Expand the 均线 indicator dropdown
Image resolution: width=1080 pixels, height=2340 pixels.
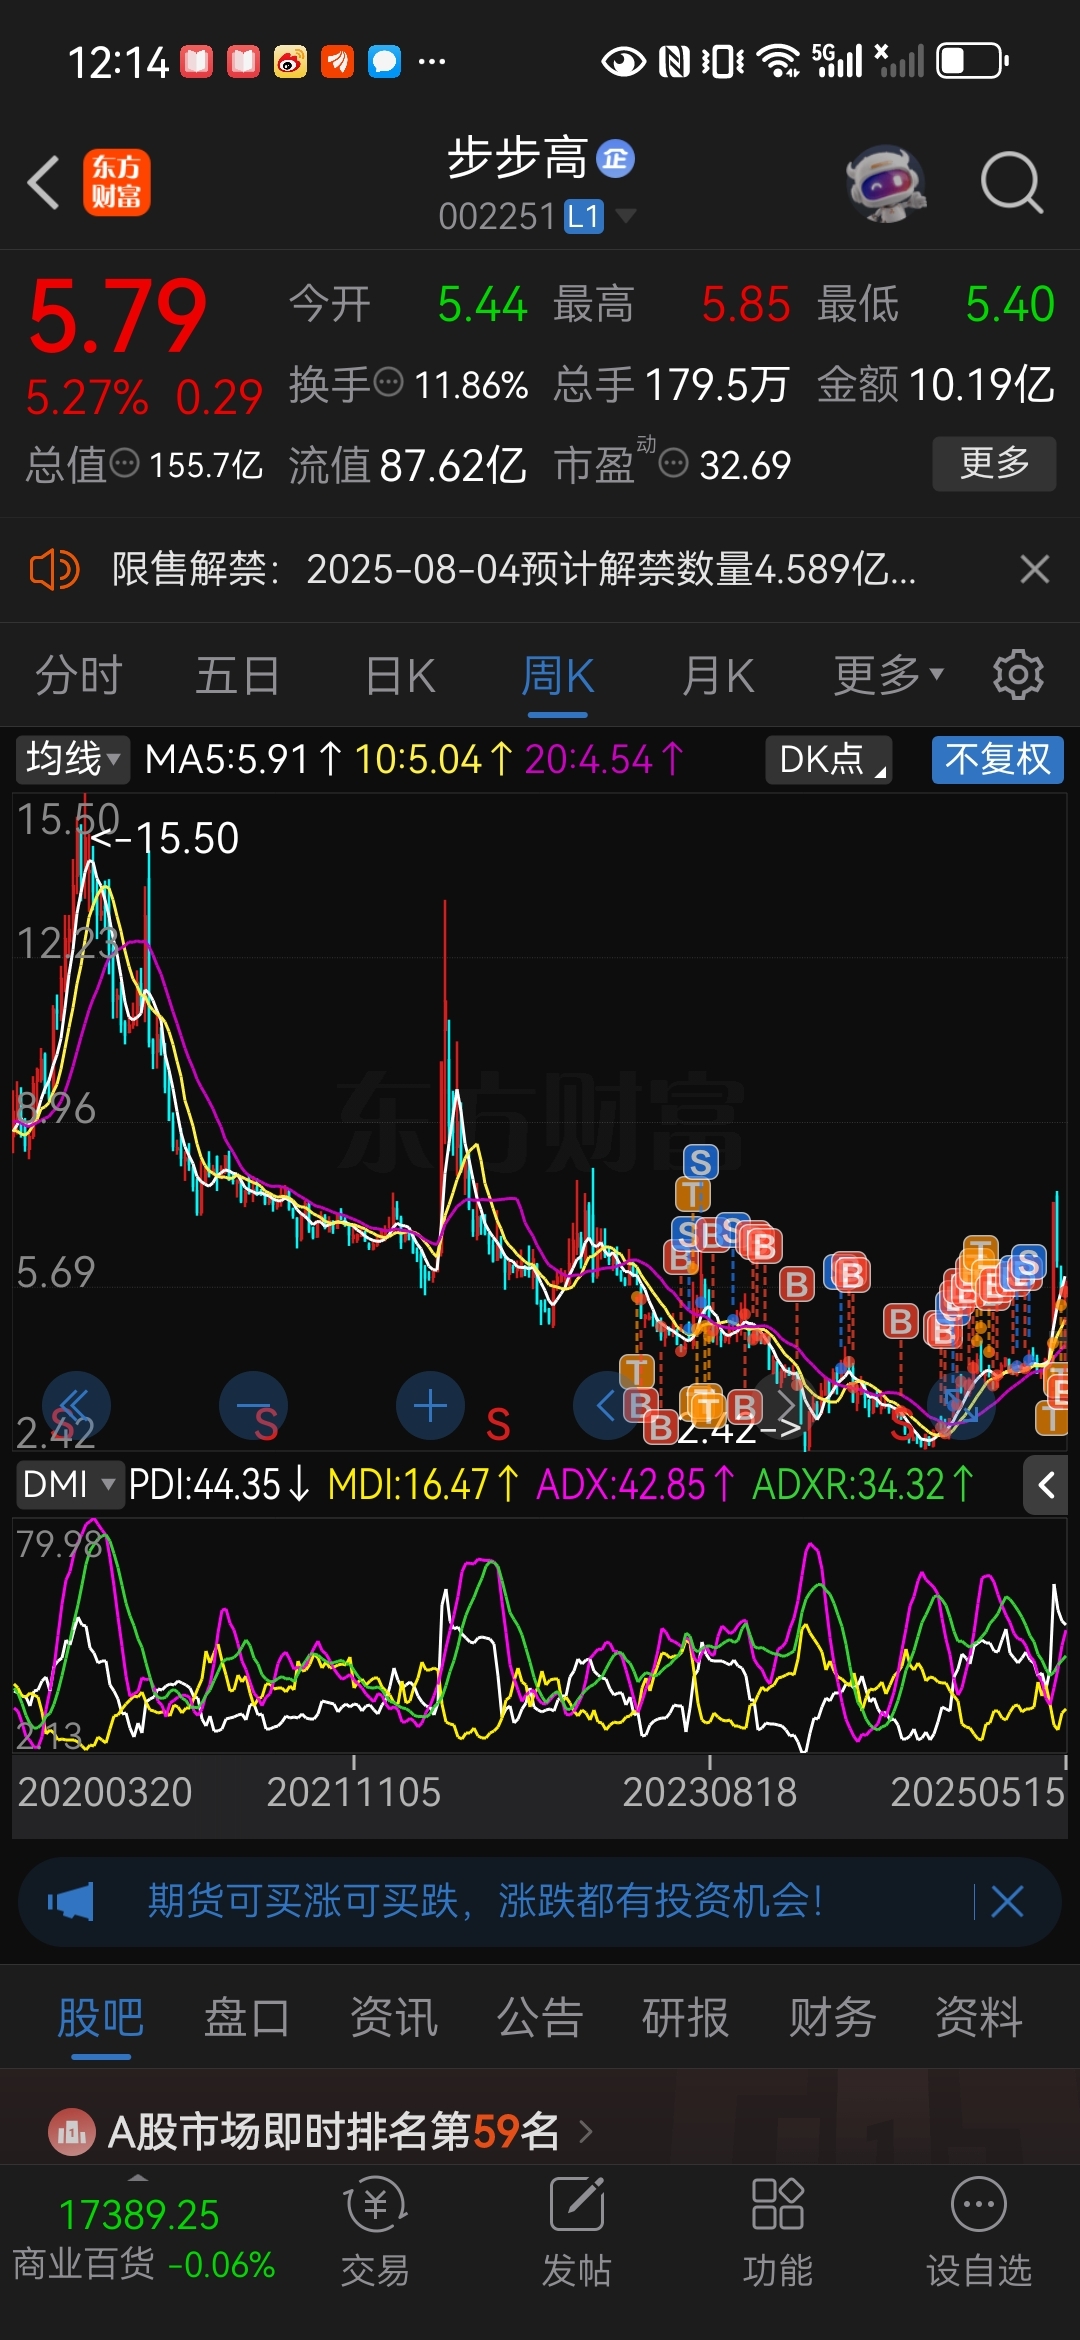pyautogui.click(x=72, y=760)
